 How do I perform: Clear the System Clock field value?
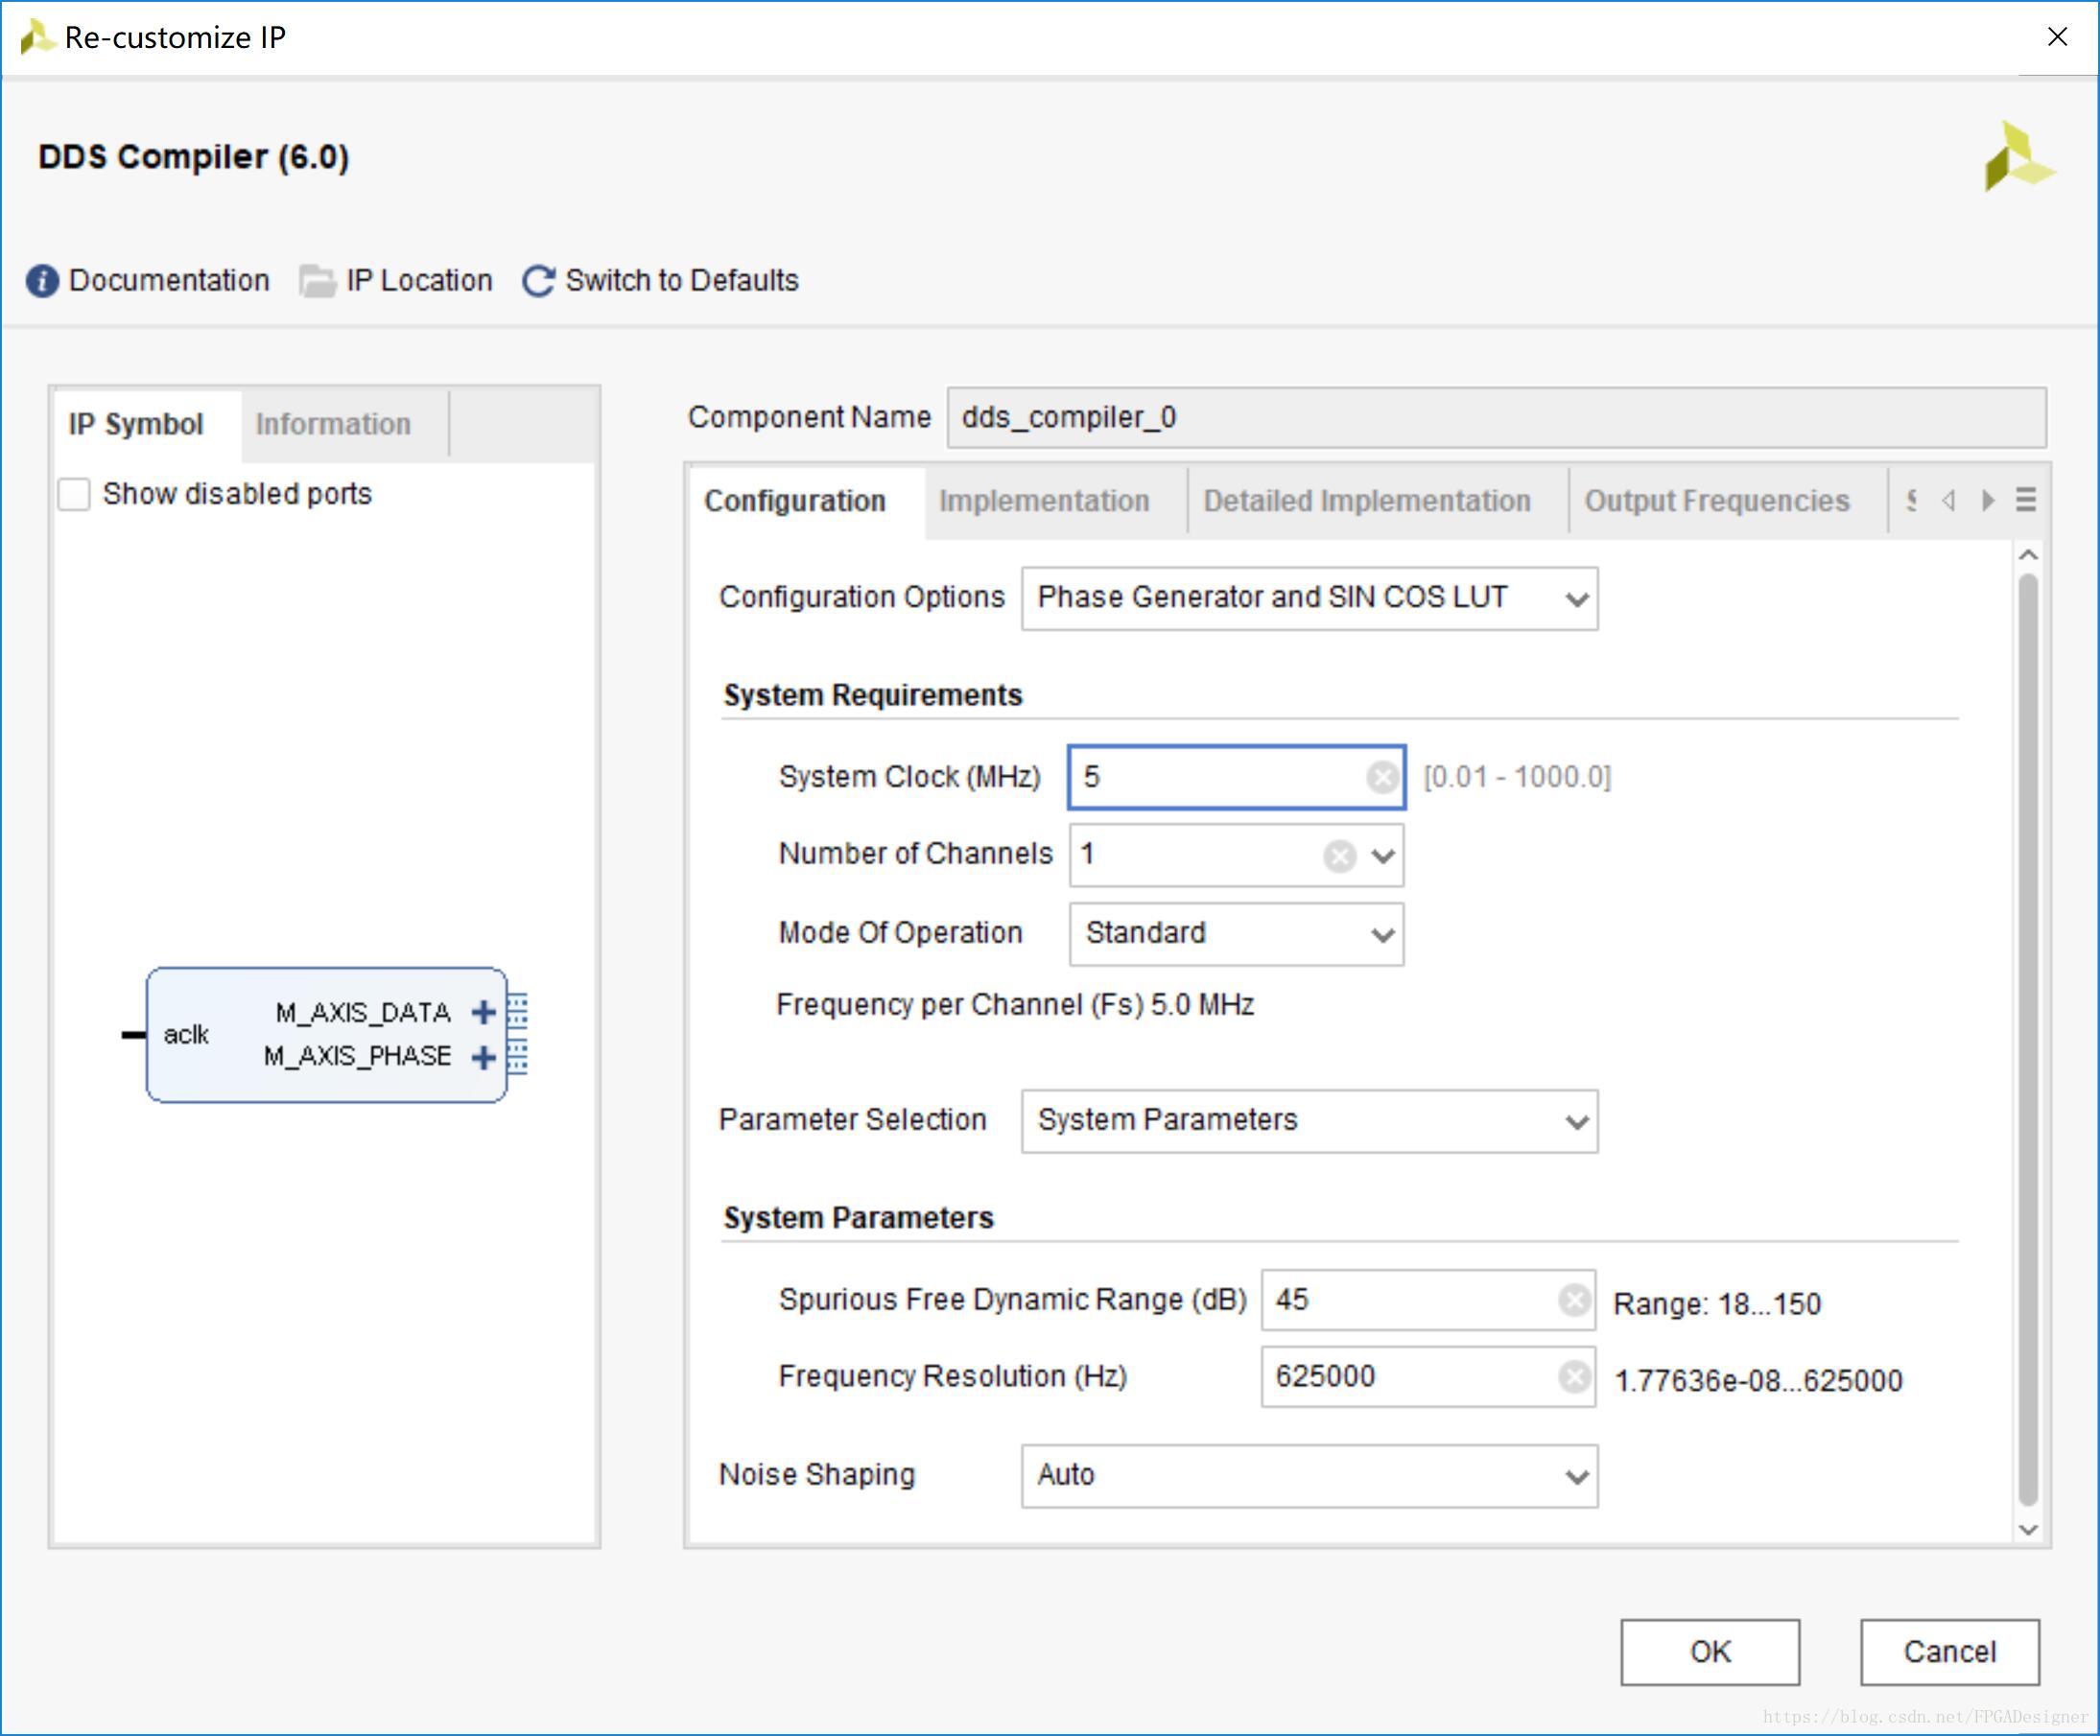1382,777
